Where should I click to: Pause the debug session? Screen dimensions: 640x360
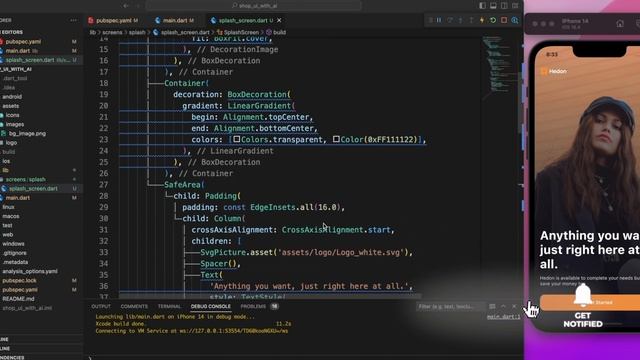click(439, 20)
